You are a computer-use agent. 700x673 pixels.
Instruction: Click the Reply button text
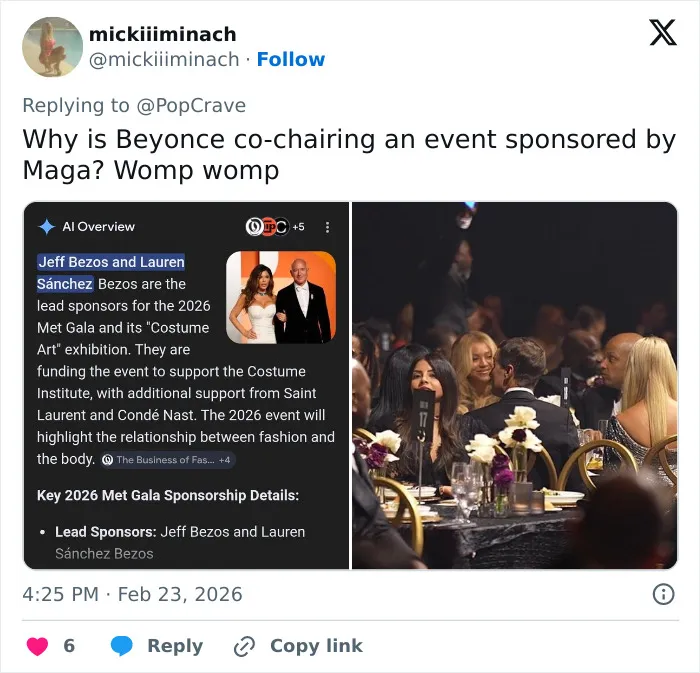click(175, 646)
